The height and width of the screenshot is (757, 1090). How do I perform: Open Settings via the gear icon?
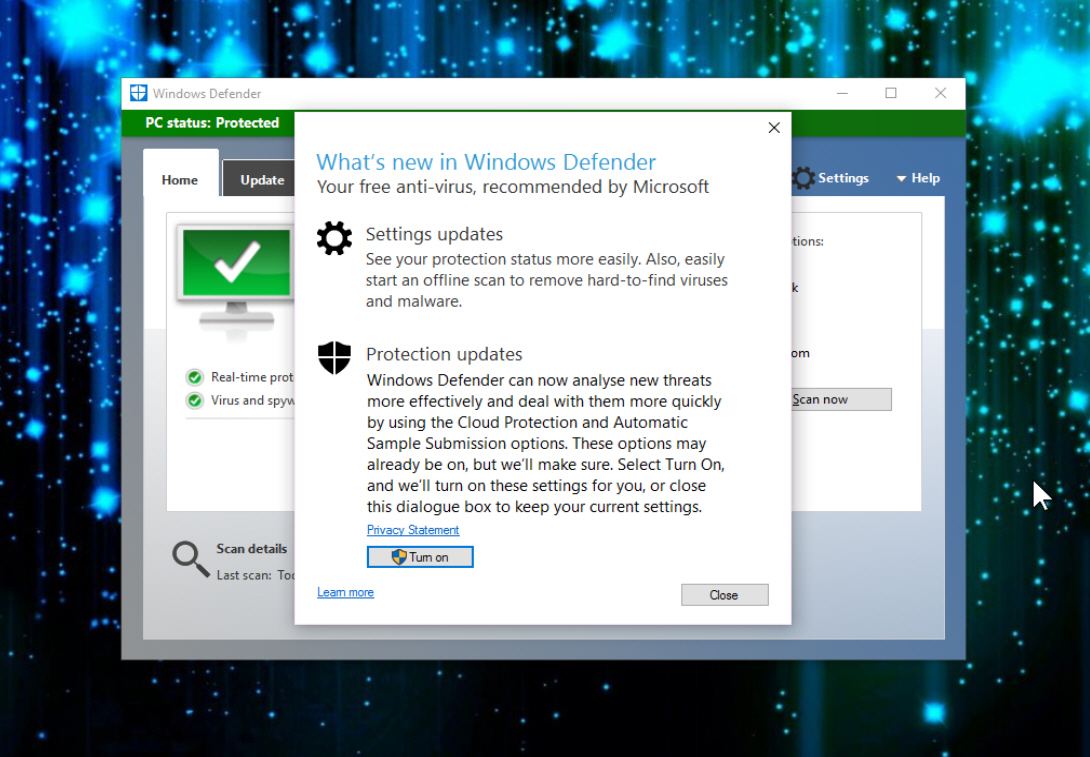[x=804, y=179]
